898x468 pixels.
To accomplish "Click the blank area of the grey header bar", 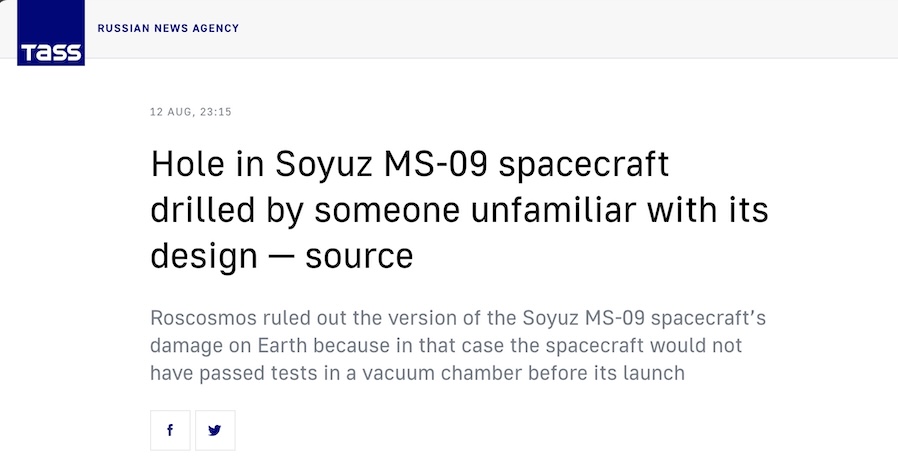I will tap(567, 29).
